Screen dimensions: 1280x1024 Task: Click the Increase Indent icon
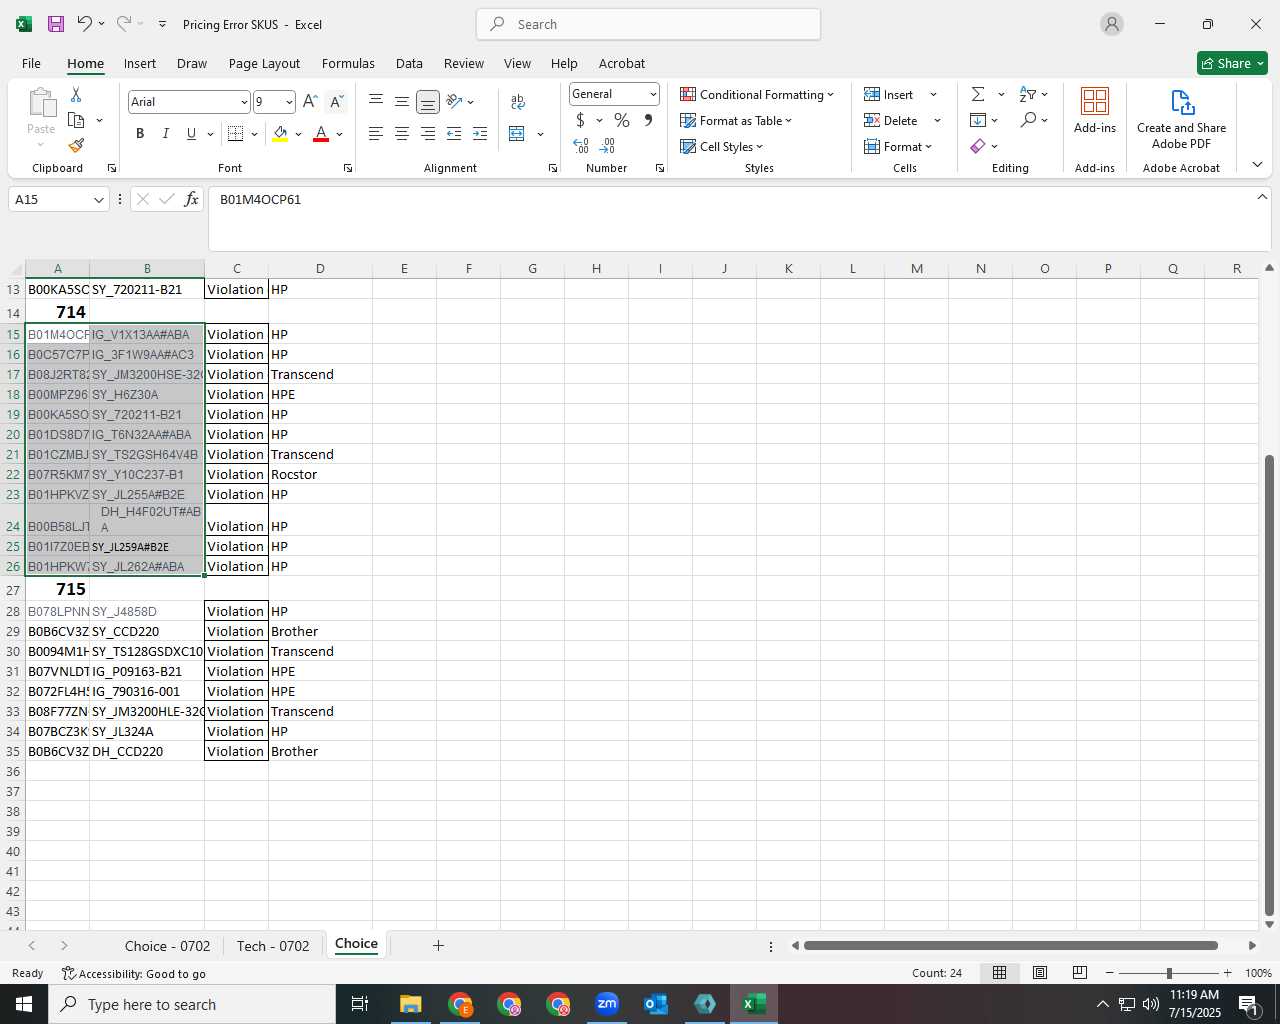pyautogui.click(x=480, y=134)
